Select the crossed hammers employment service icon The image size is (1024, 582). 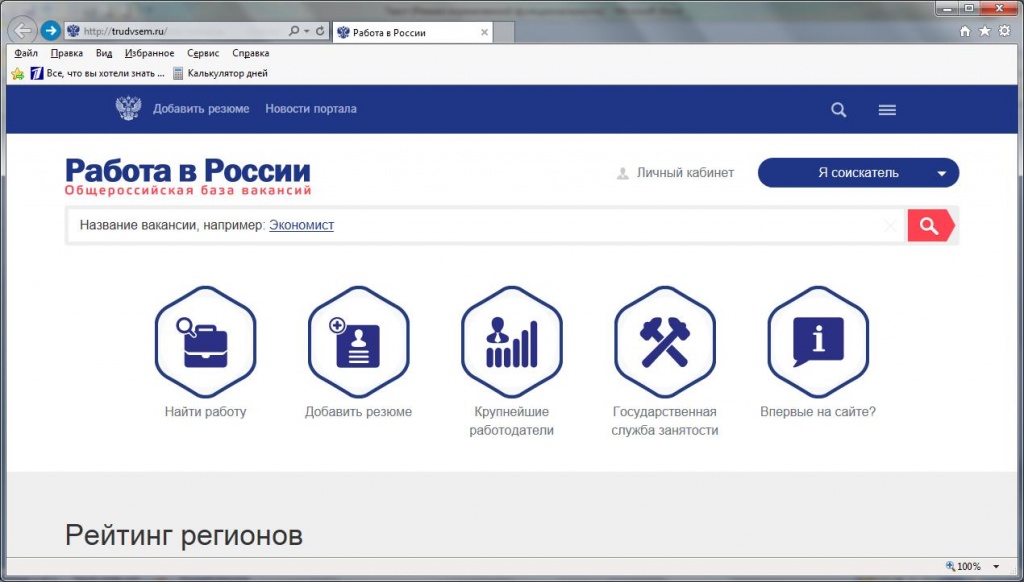(x=665, y=342)
